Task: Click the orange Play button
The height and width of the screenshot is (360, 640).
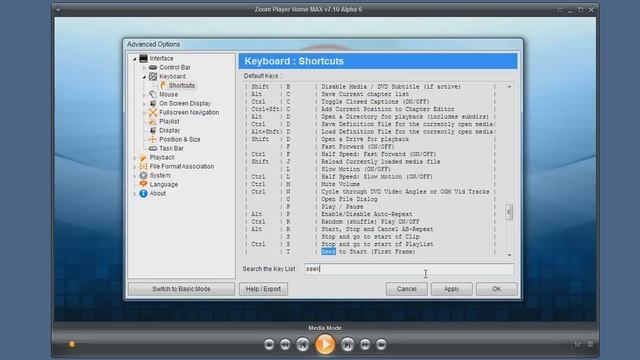Action: pos(325,344)
